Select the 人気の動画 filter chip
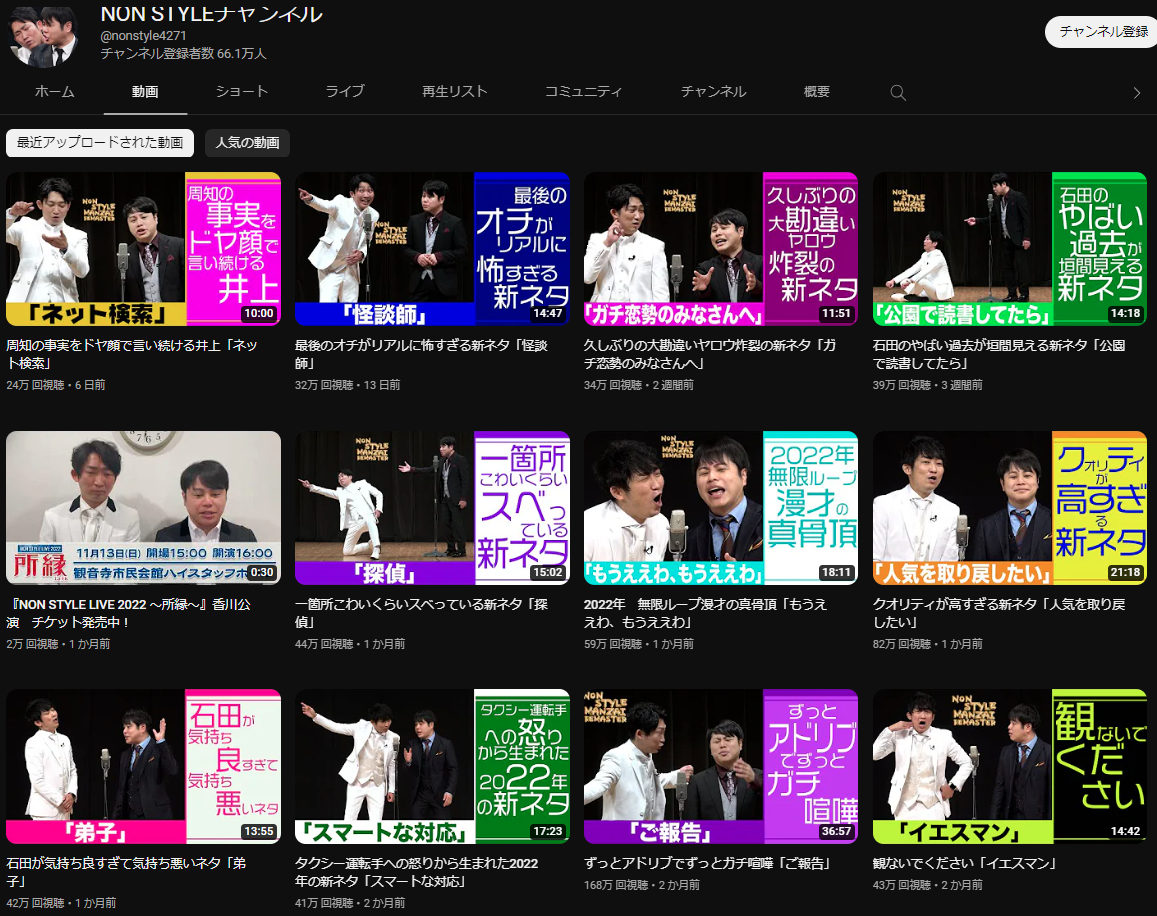 coord(247,142)
